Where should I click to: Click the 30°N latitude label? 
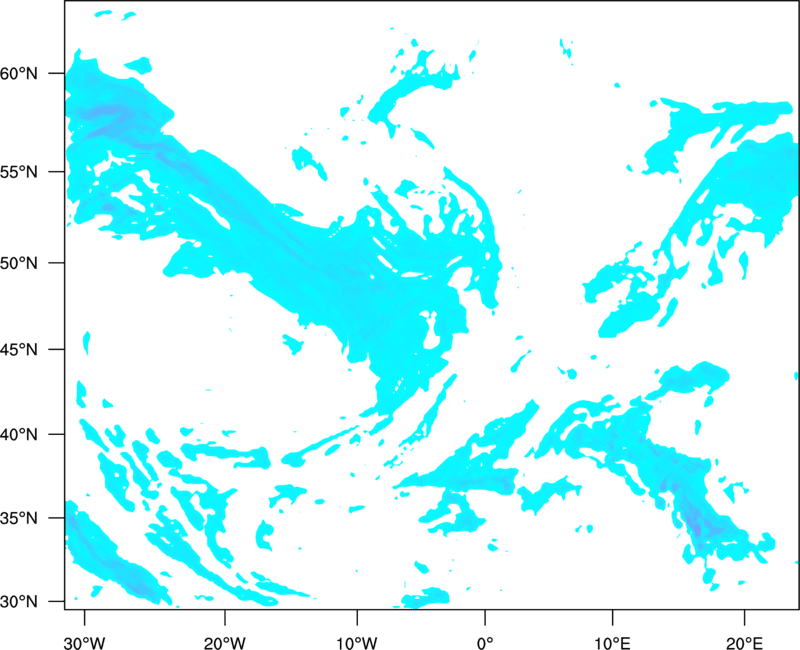point(19,602)
